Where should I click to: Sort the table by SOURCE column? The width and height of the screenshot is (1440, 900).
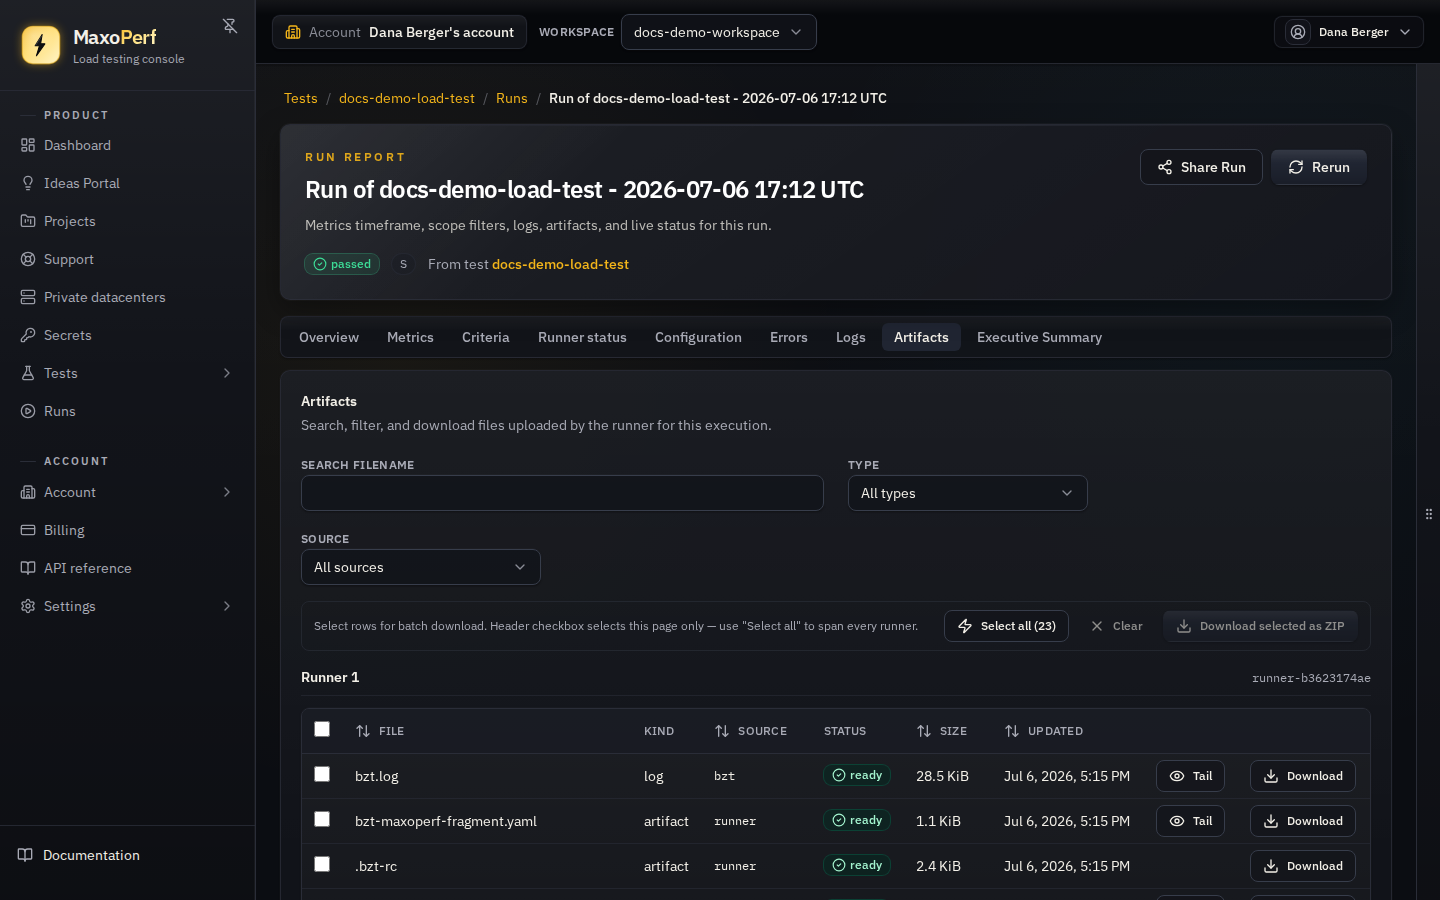[x=751, y=731]
